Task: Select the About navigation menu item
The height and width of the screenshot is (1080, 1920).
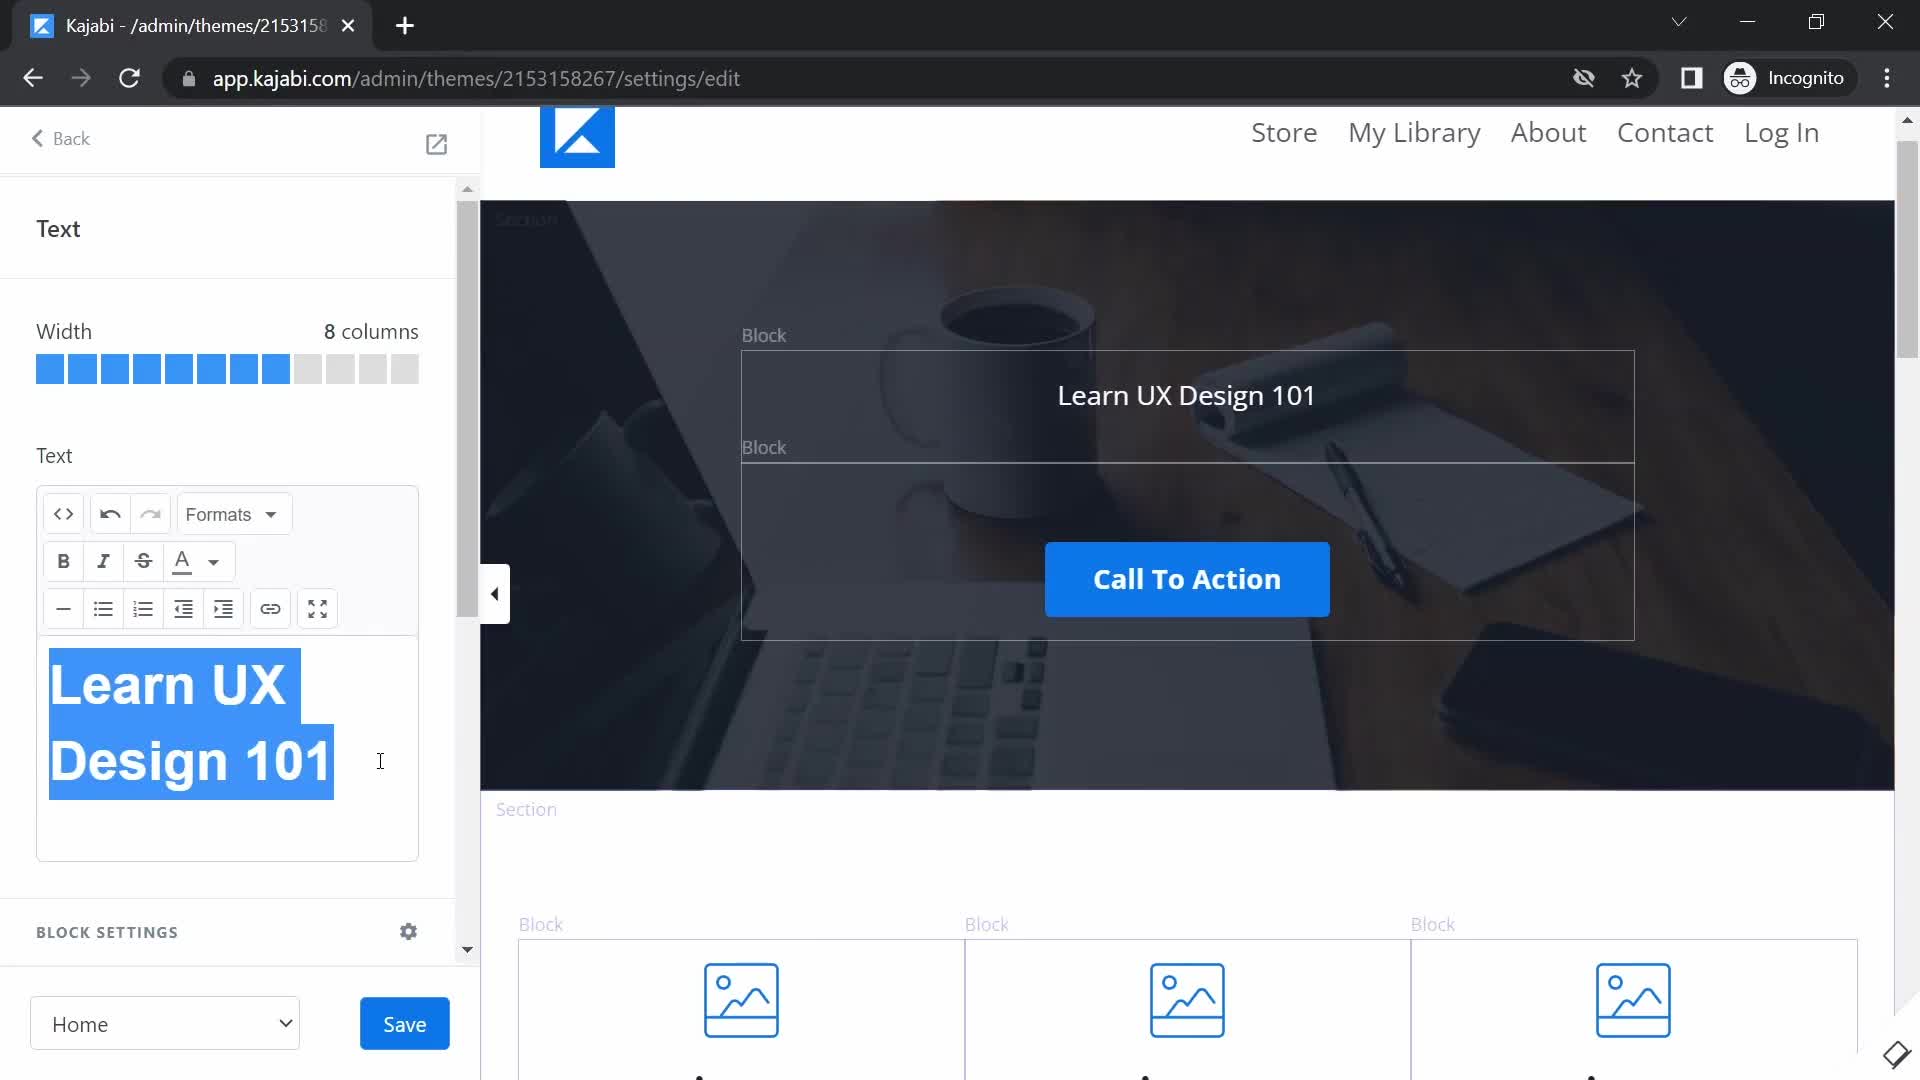Action: [1549, 132]
